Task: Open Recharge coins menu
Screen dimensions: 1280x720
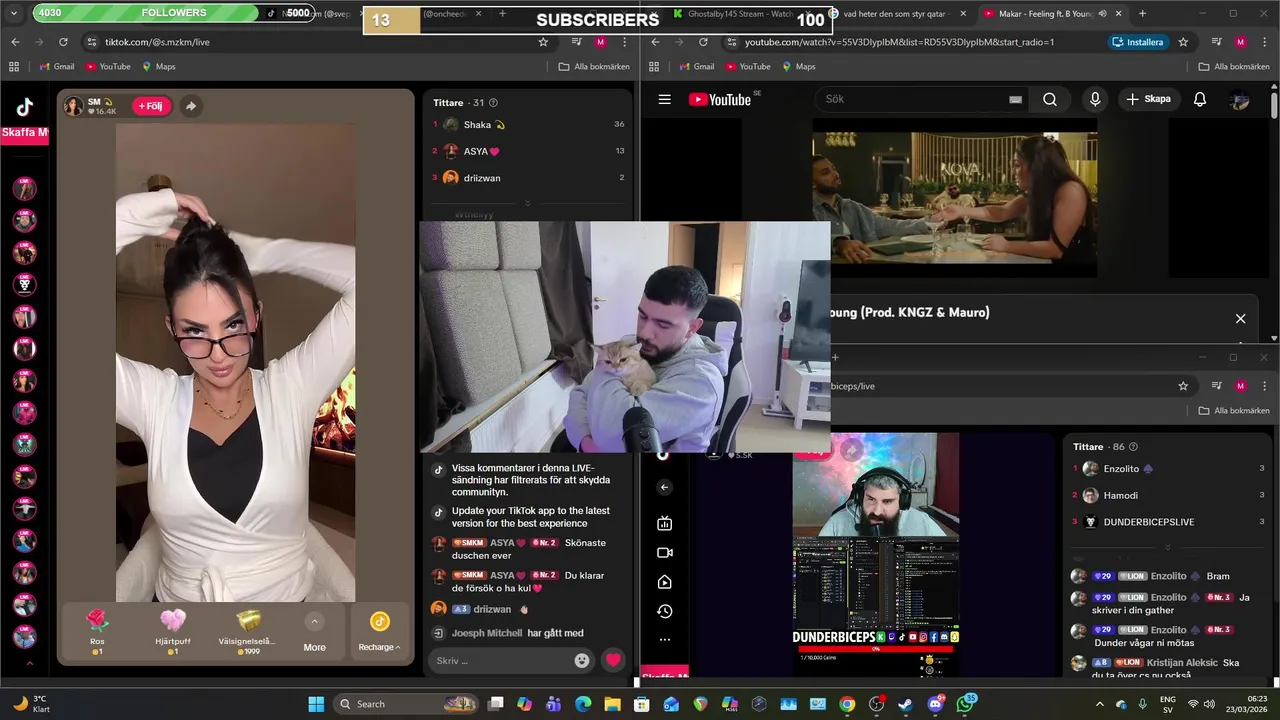Action: 379,632
